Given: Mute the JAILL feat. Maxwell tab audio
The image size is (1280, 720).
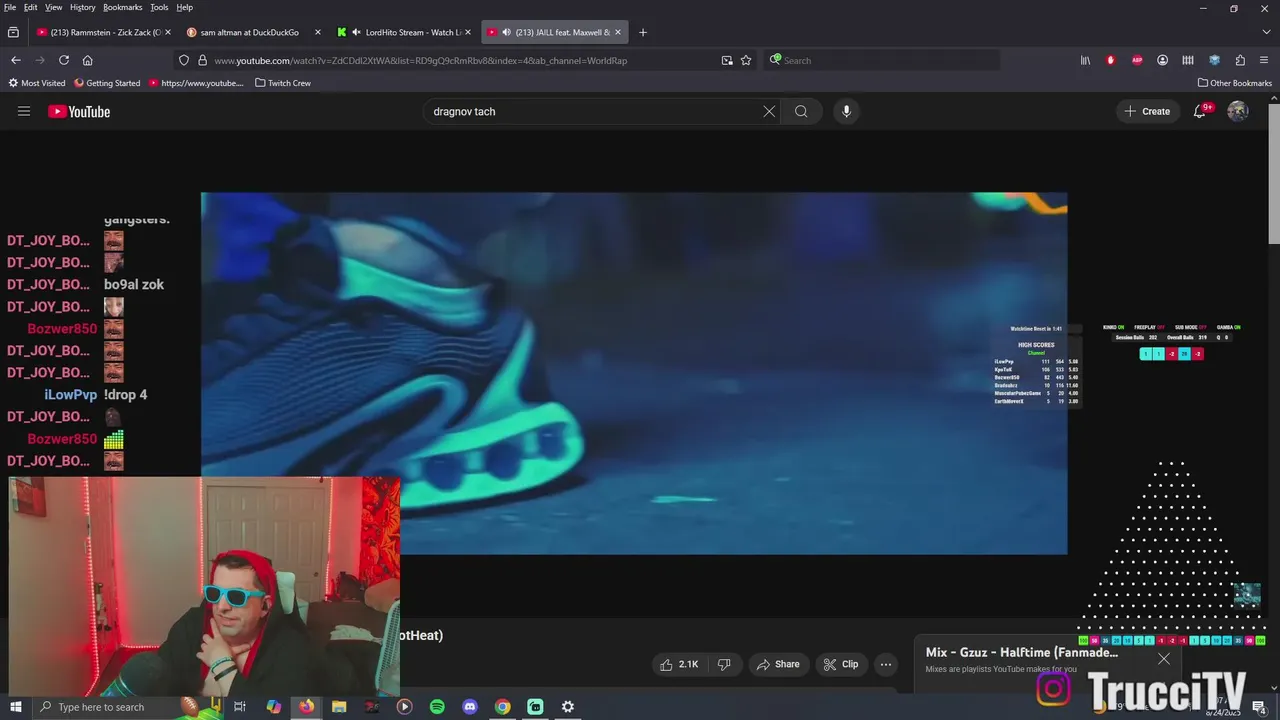Looking at the screenshot, I should [x=506, y=32].
